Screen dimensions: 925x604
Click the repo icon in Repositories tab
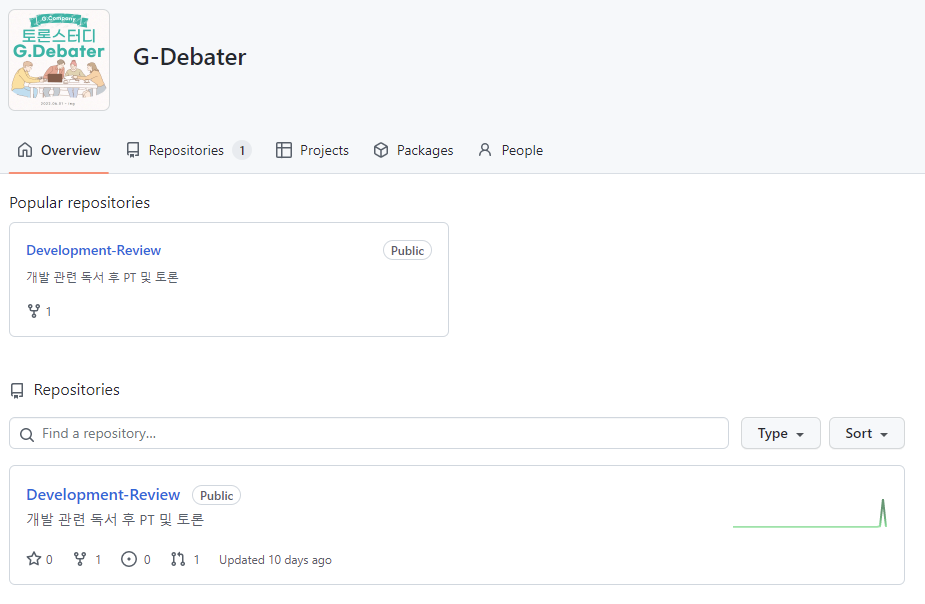(x=133, y=150)
